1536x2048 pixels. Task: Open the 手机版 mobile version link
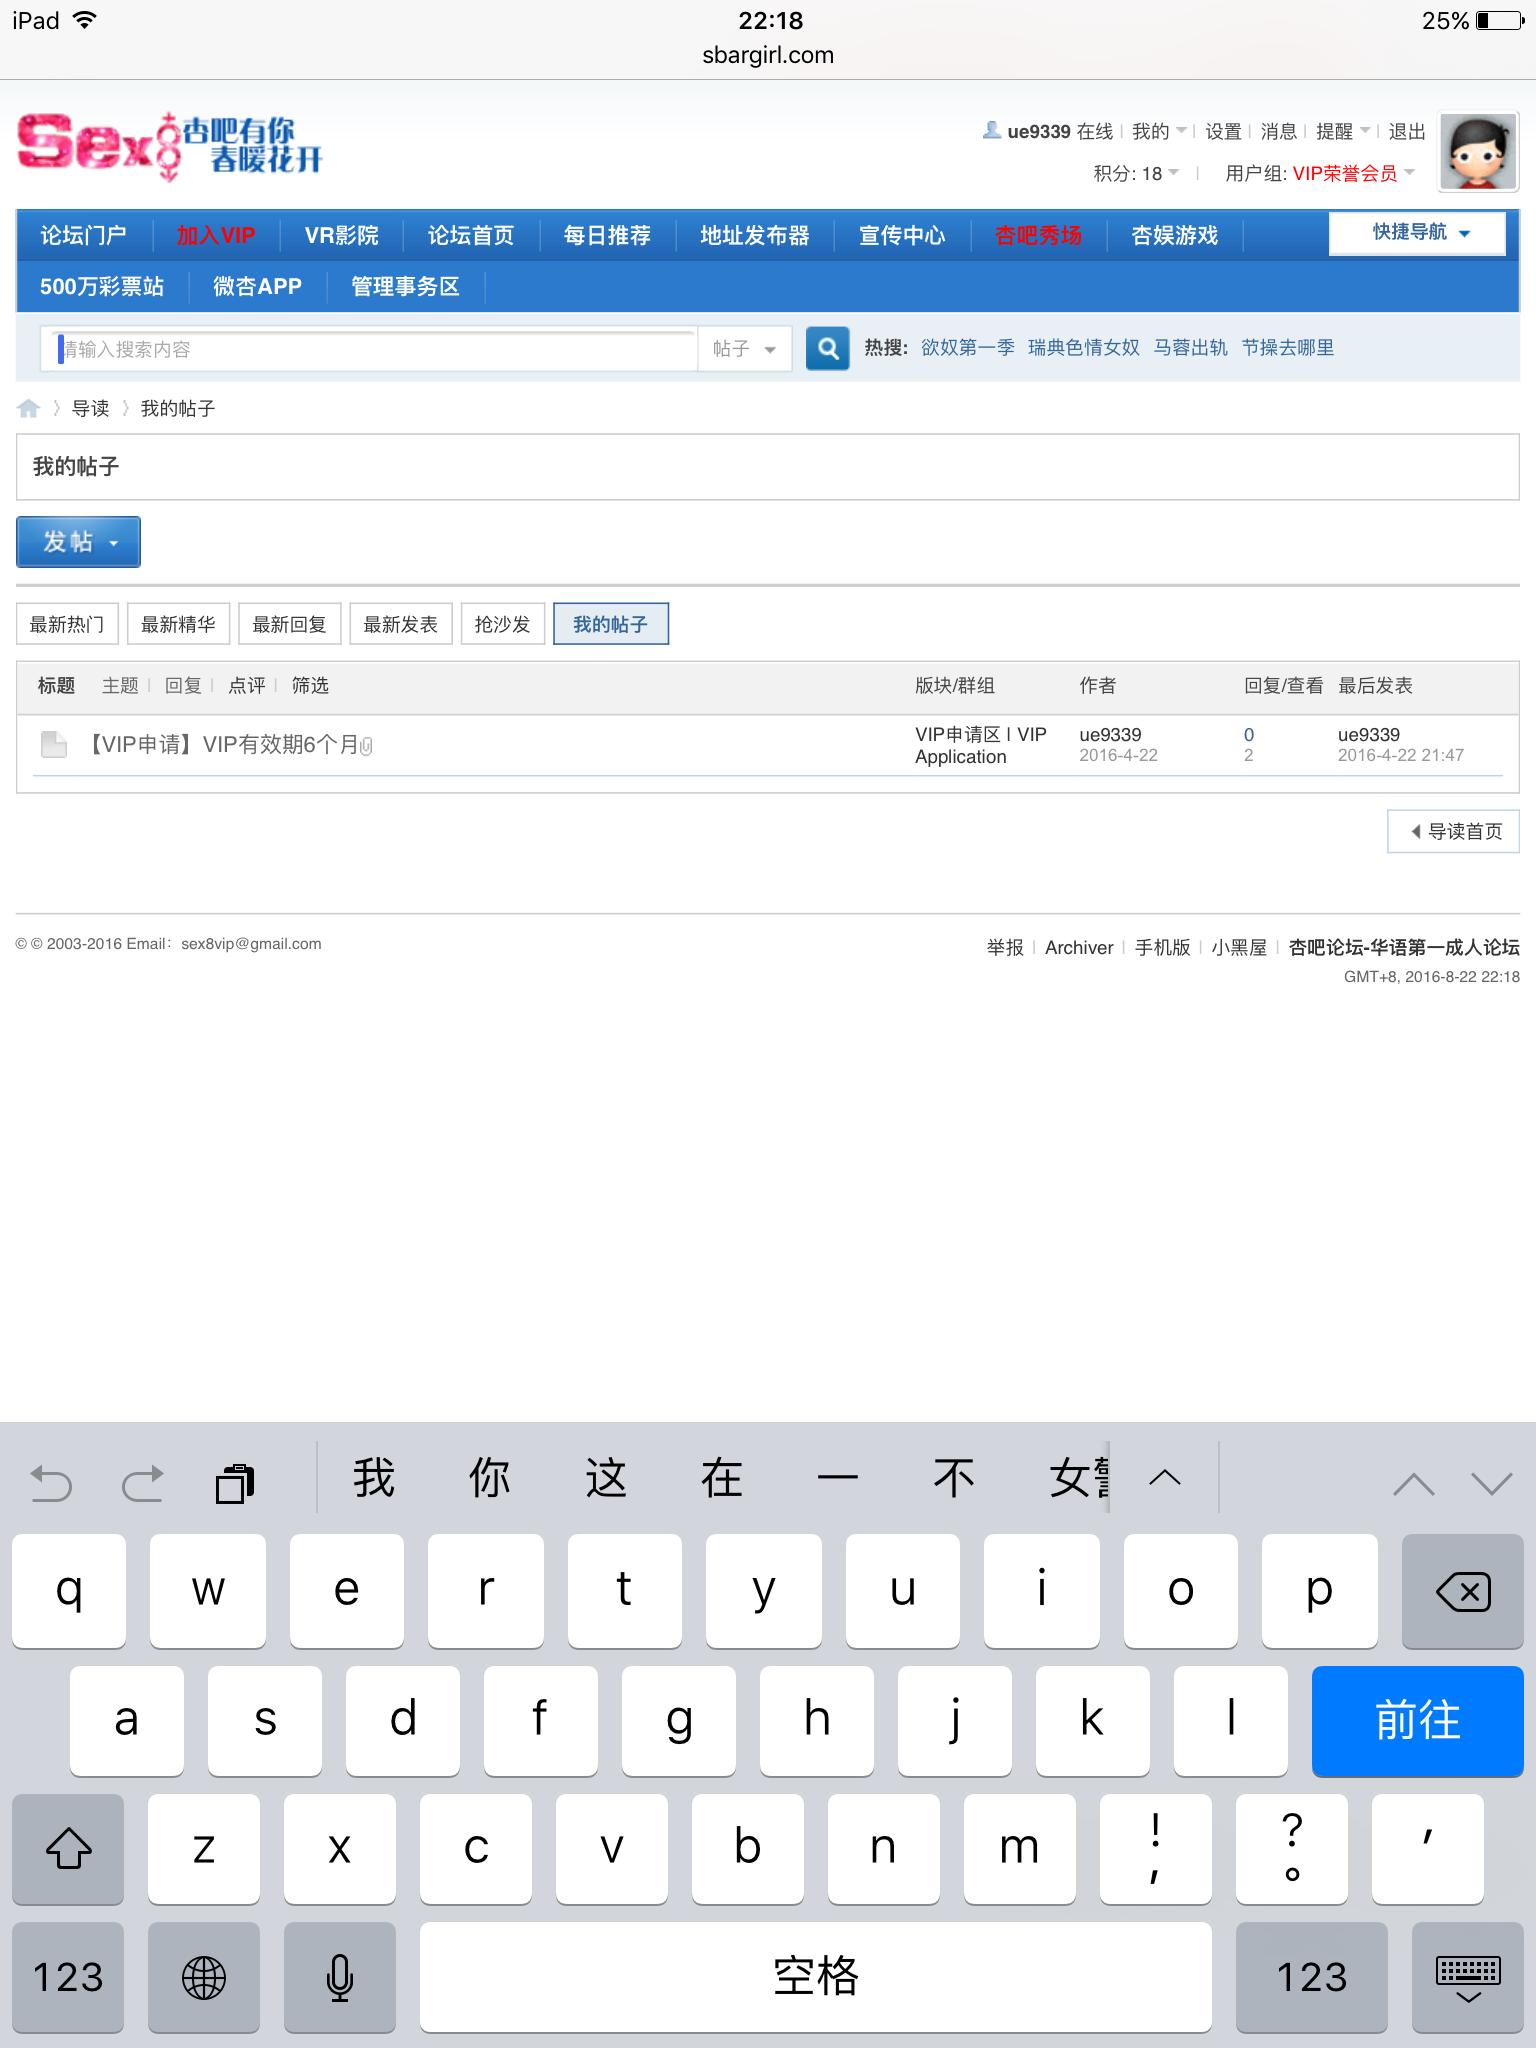[x=1163, y=947]
